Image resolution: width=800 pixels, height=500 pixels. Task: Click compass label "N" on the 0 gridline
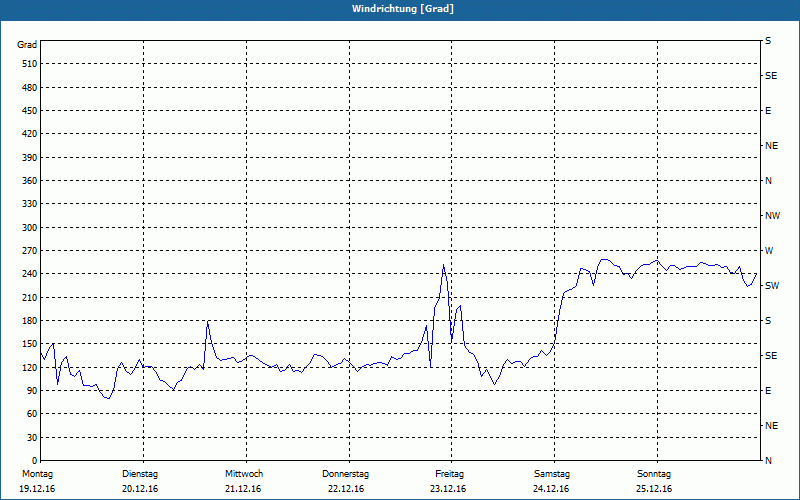point(769,461)
